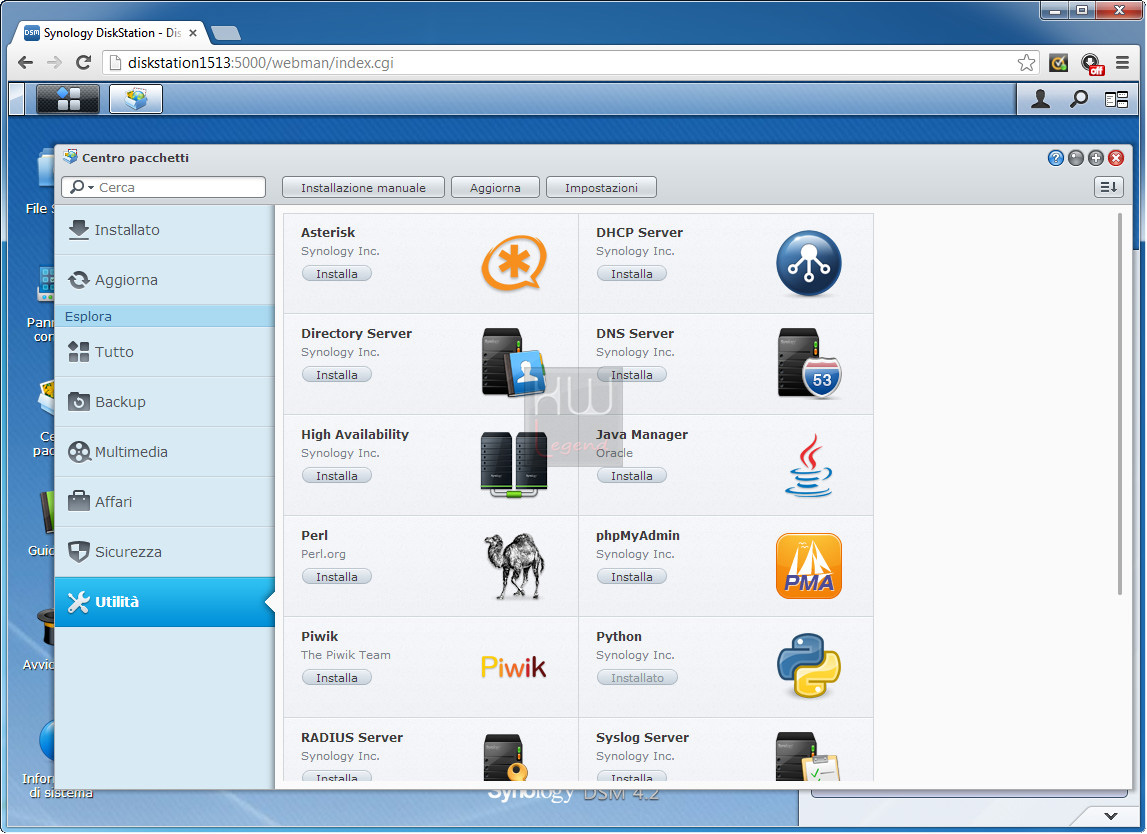
Task: Click the green check Chrome extension icon
Action: pos(1058,63)
